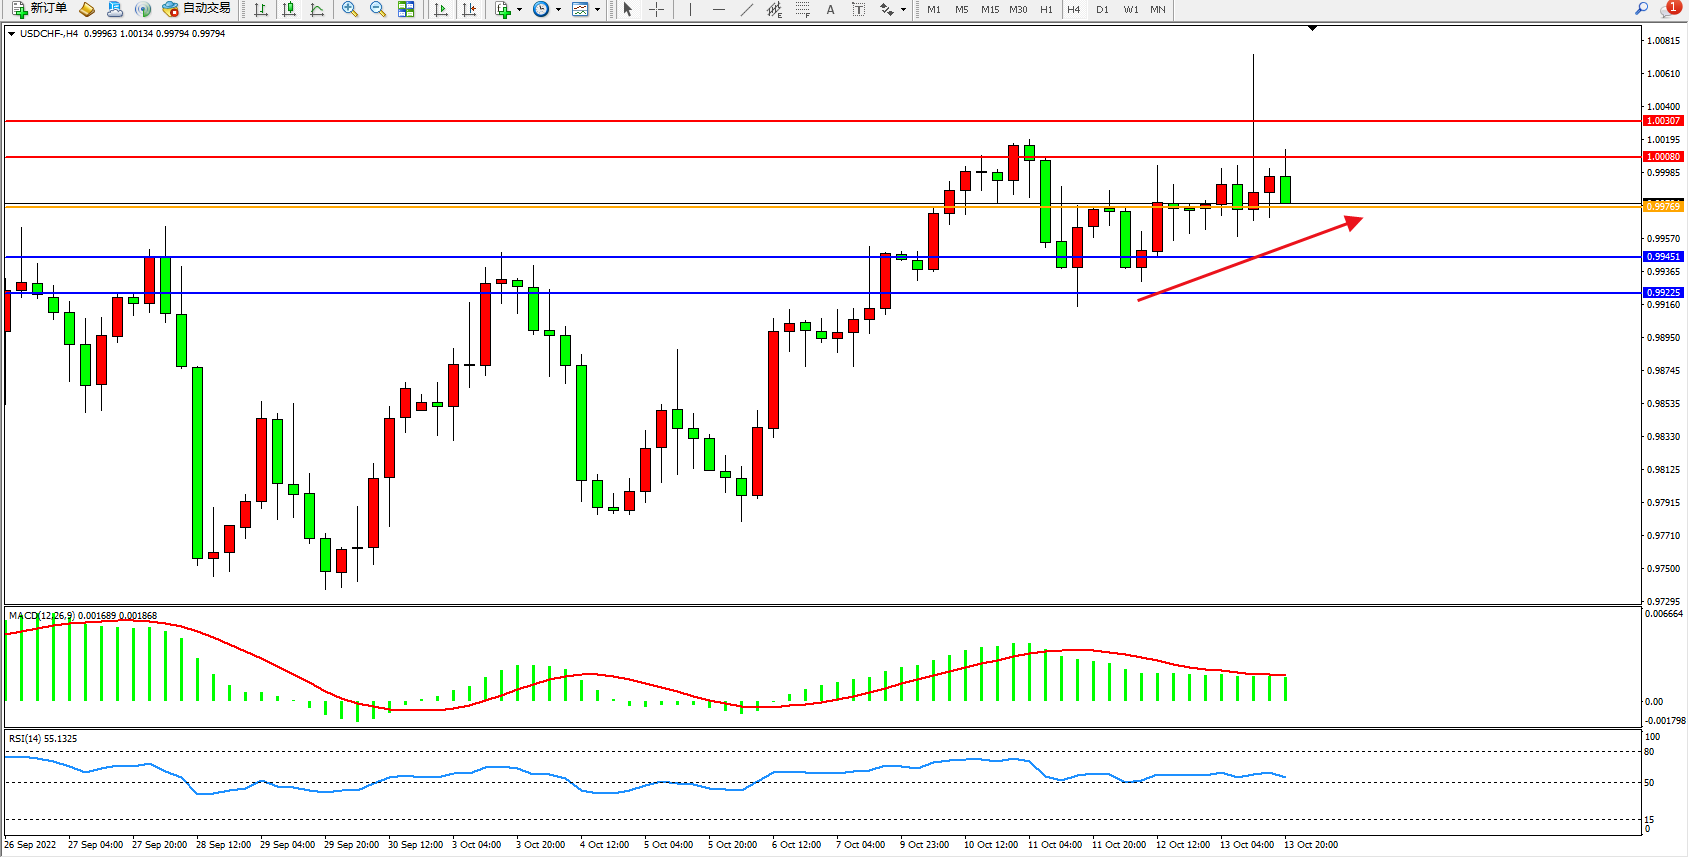This screenshot has width=1689, height=858.
Task: Draw a trendline with the diagonal line tool
Action: click(x=746, y=9)
